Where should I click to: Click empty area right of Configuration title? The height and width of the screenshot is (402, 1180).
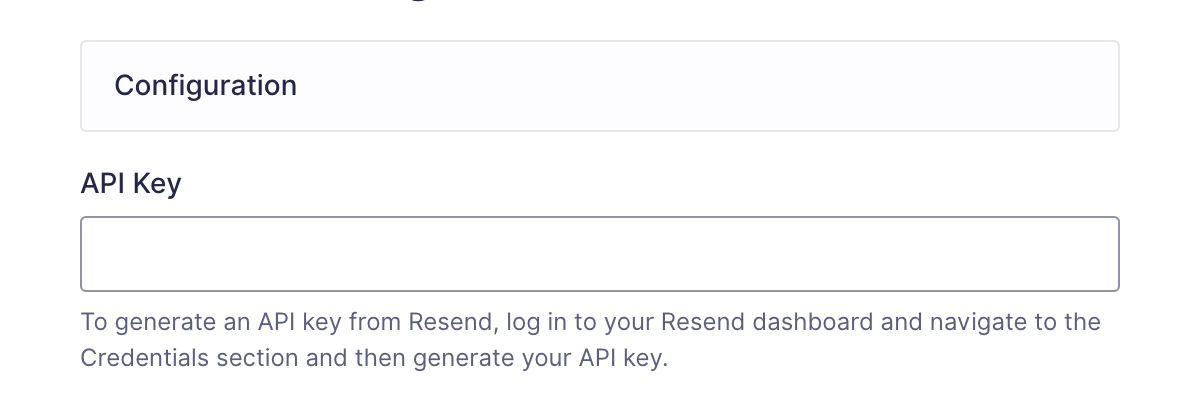(x=707, y=86)
